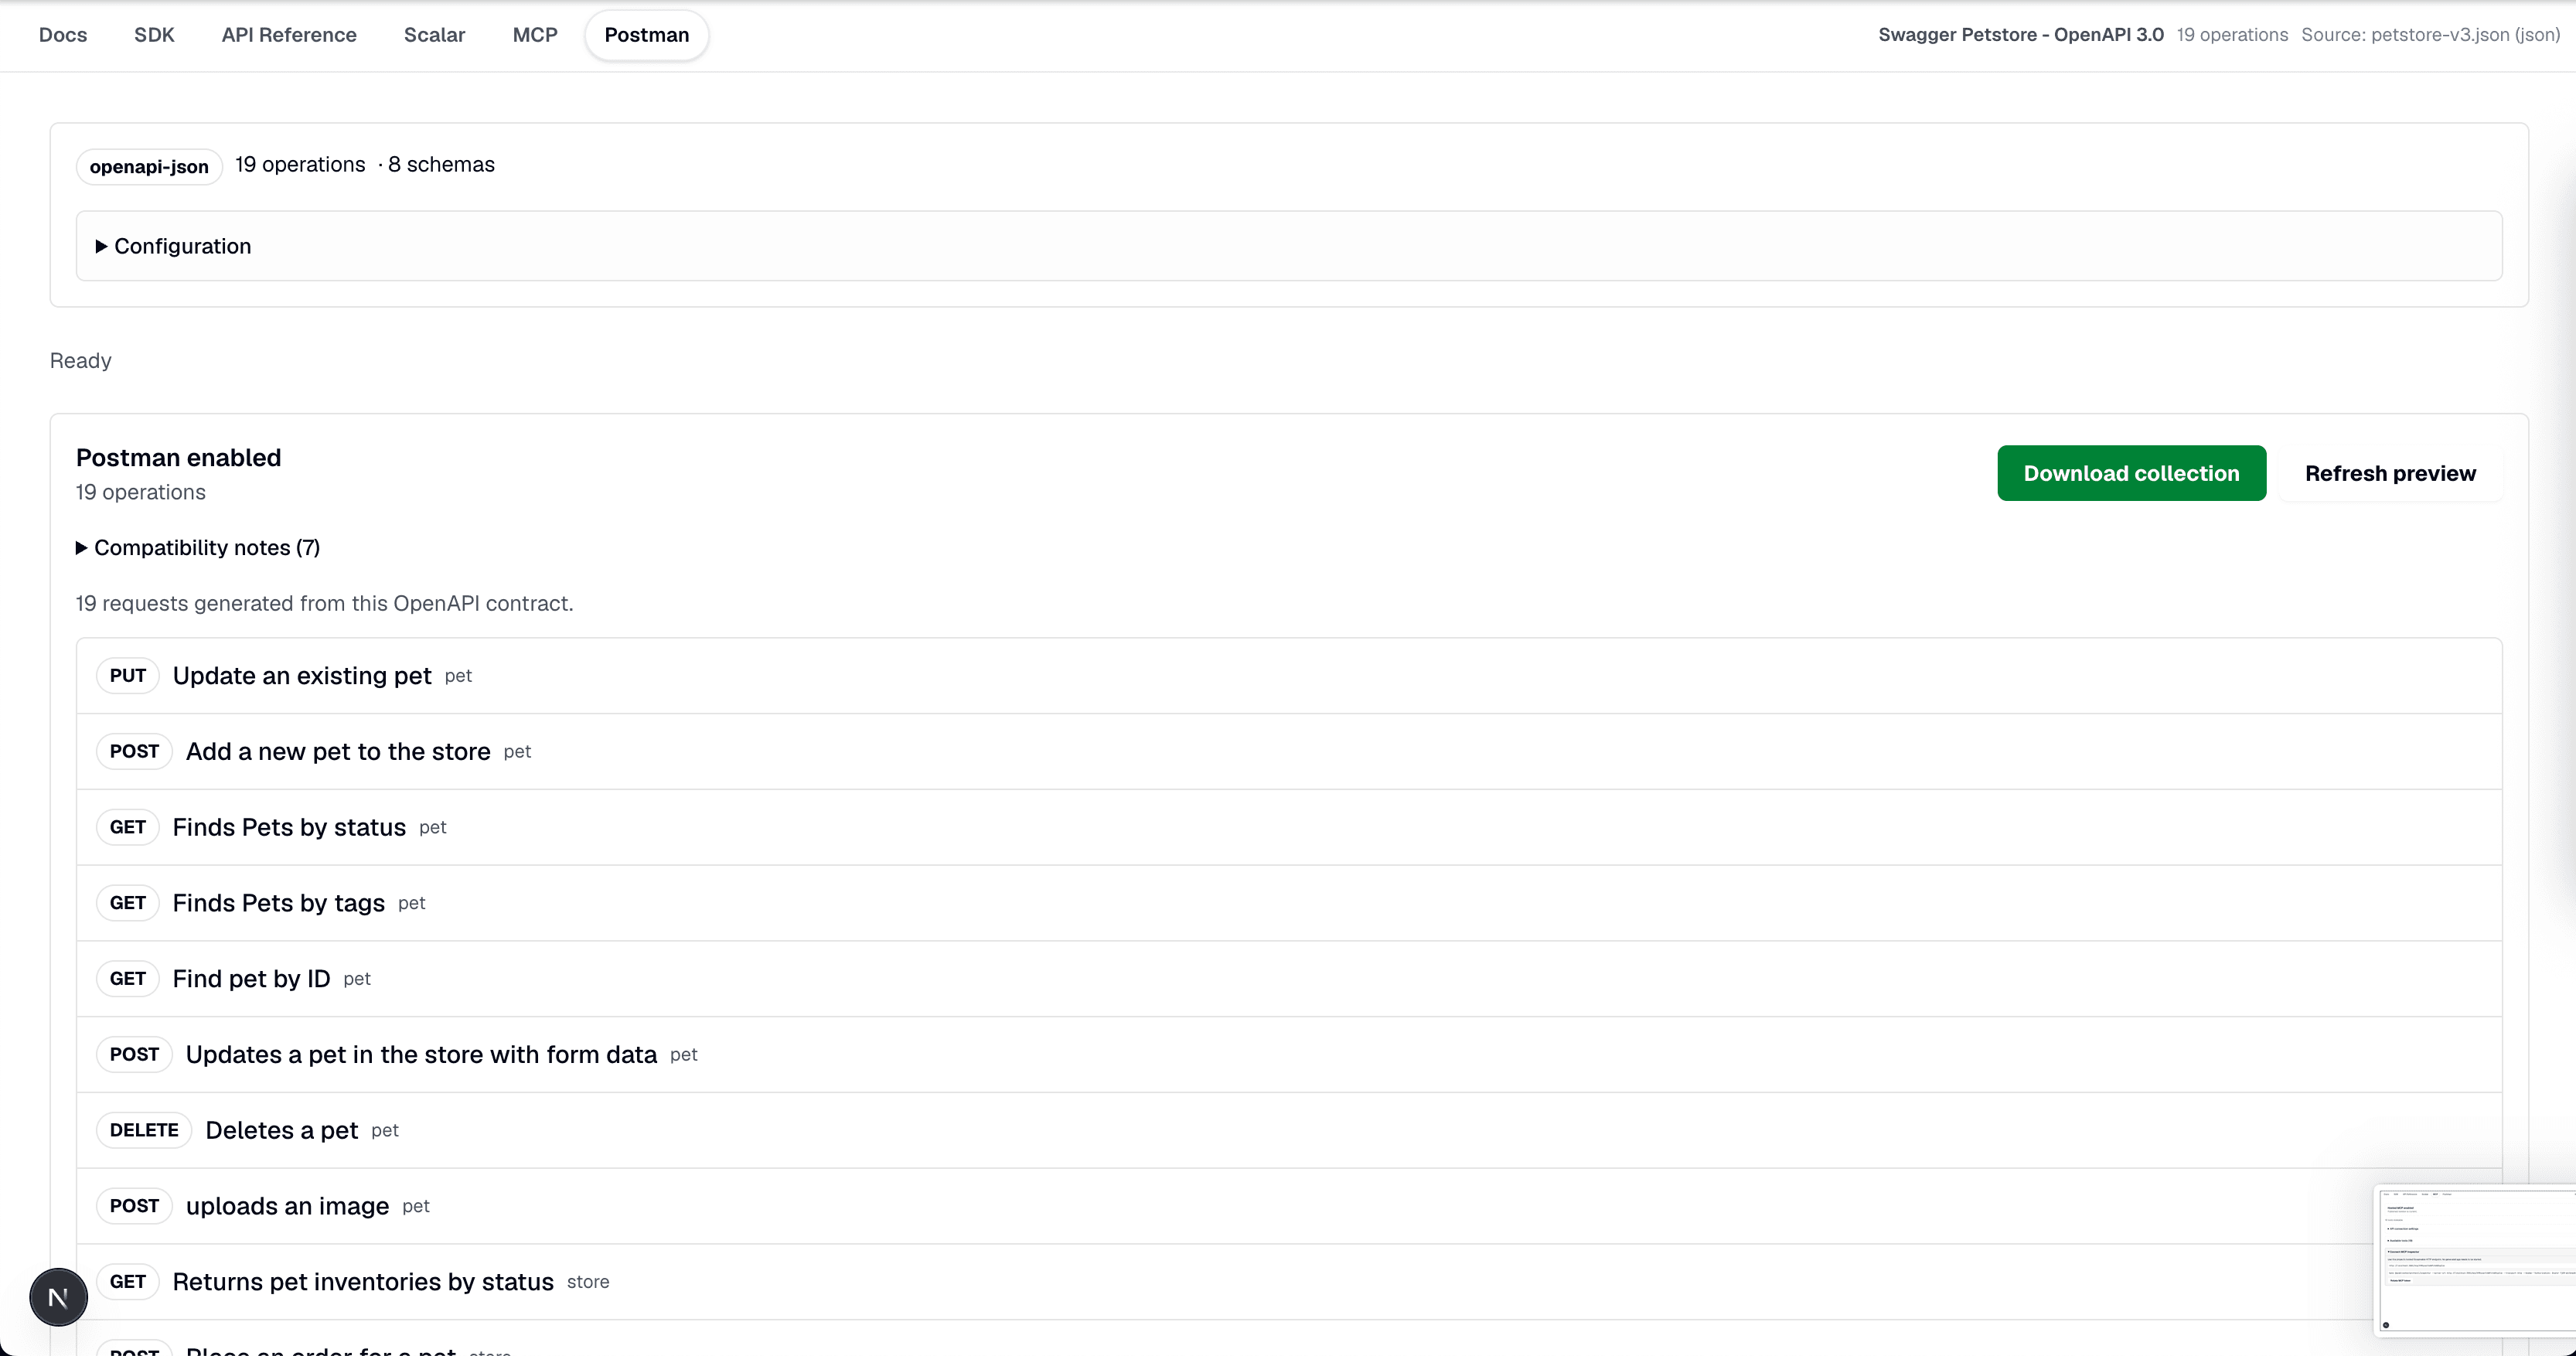Image resolution: width=2576 pixels, height=1356 pixels.
Task: Click the Ready status text
Action: tap(81, 361)
